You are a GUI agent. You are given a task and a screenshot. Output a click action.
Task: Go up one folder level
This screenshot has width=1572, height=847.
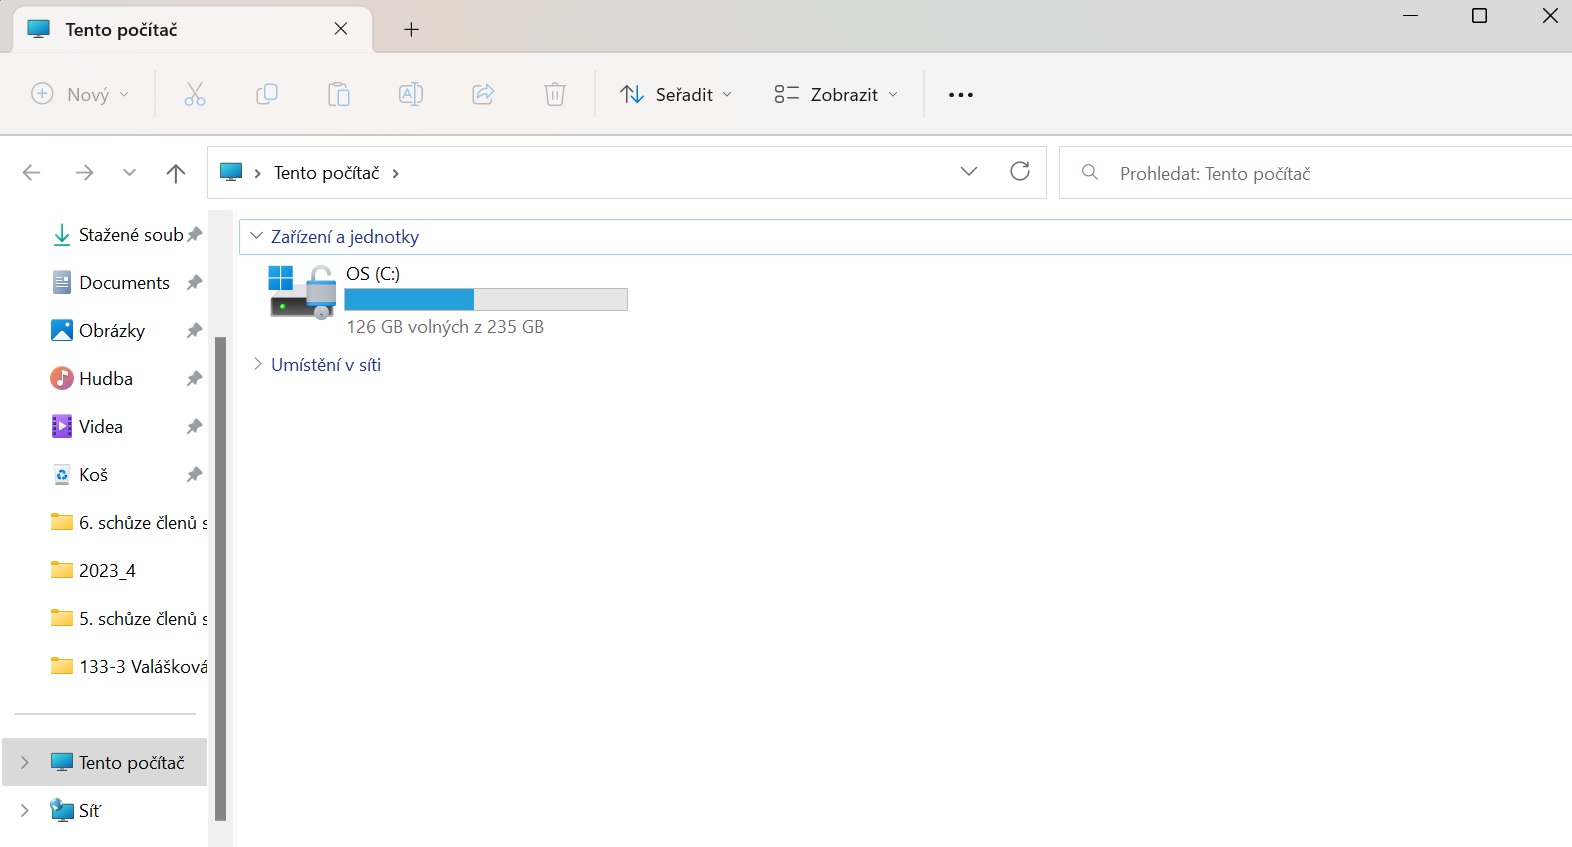[x=176, y=173]
